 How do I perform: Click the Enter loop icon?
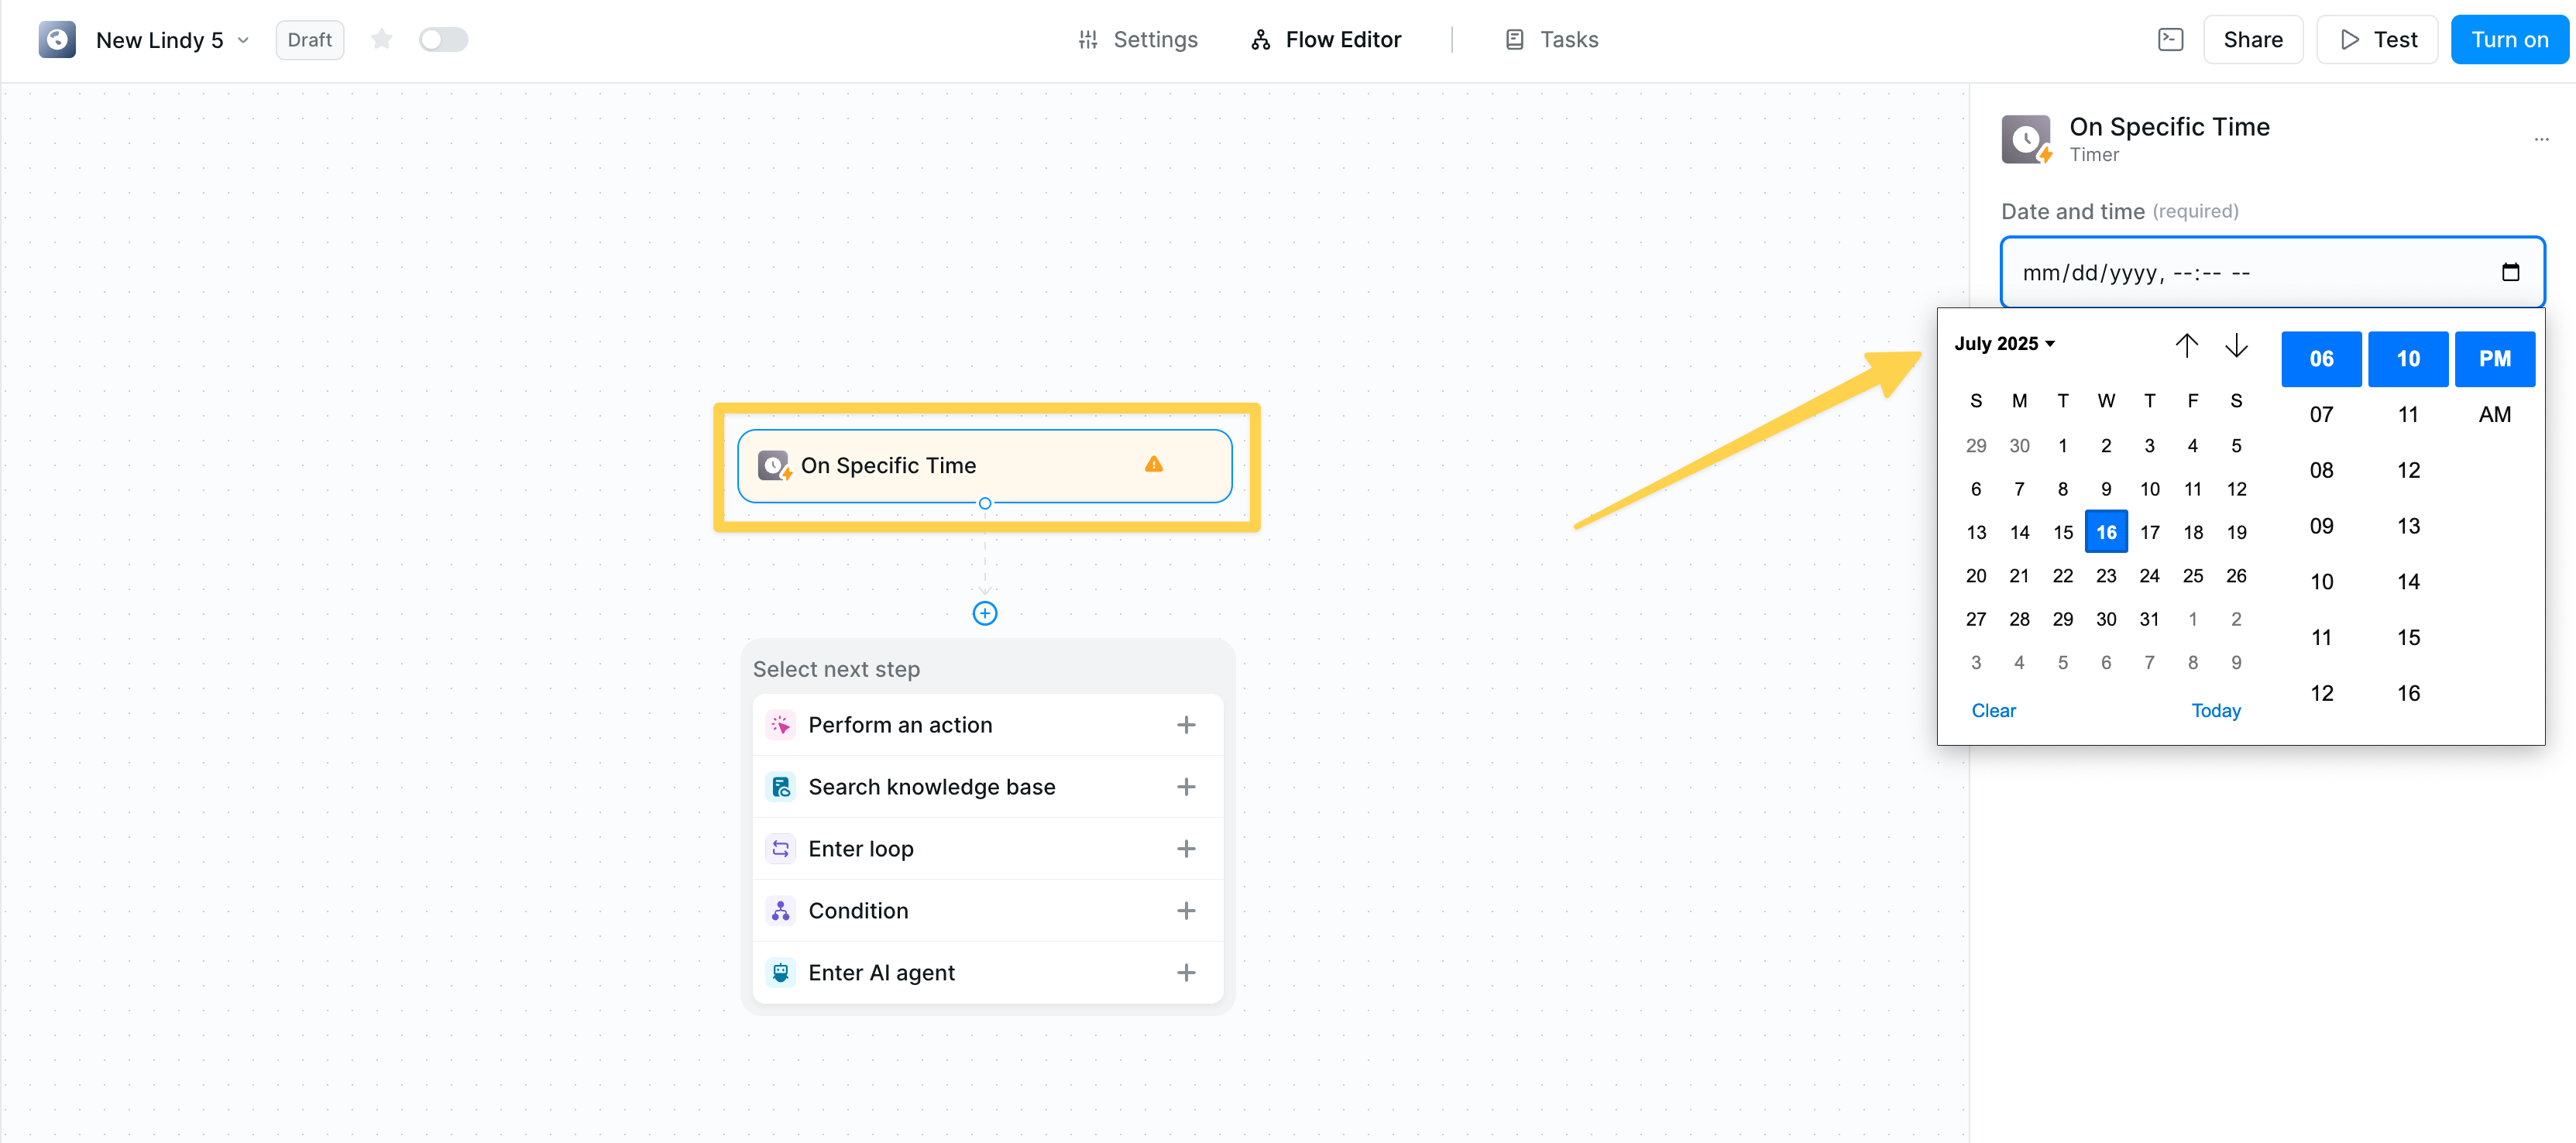781,848
